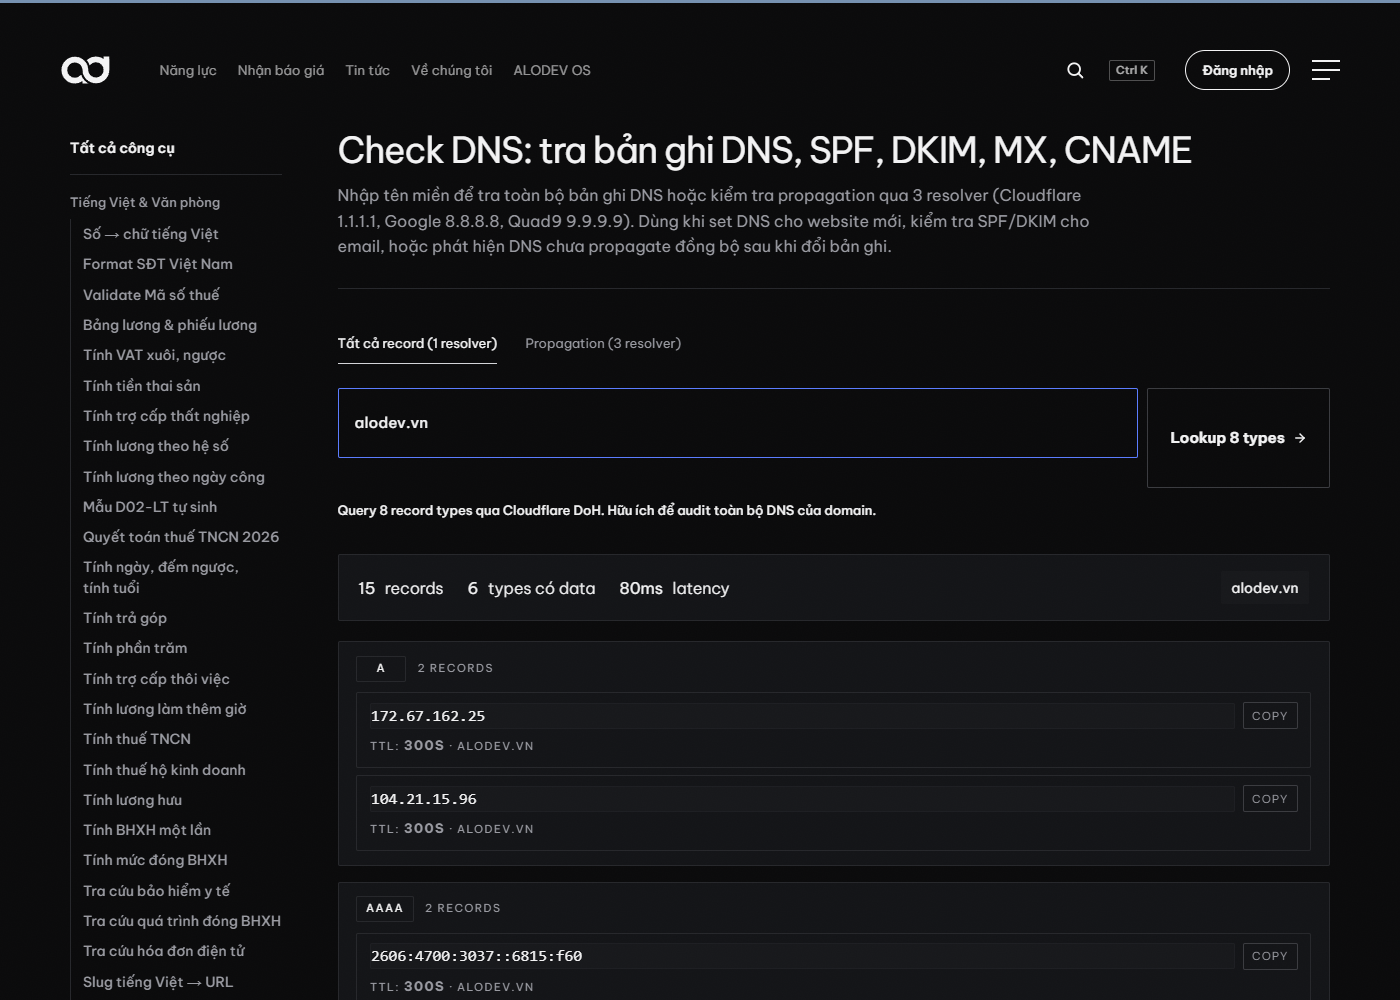
Task: Open Bảng lương & phiếu lương tool
Action: point(170,325)
